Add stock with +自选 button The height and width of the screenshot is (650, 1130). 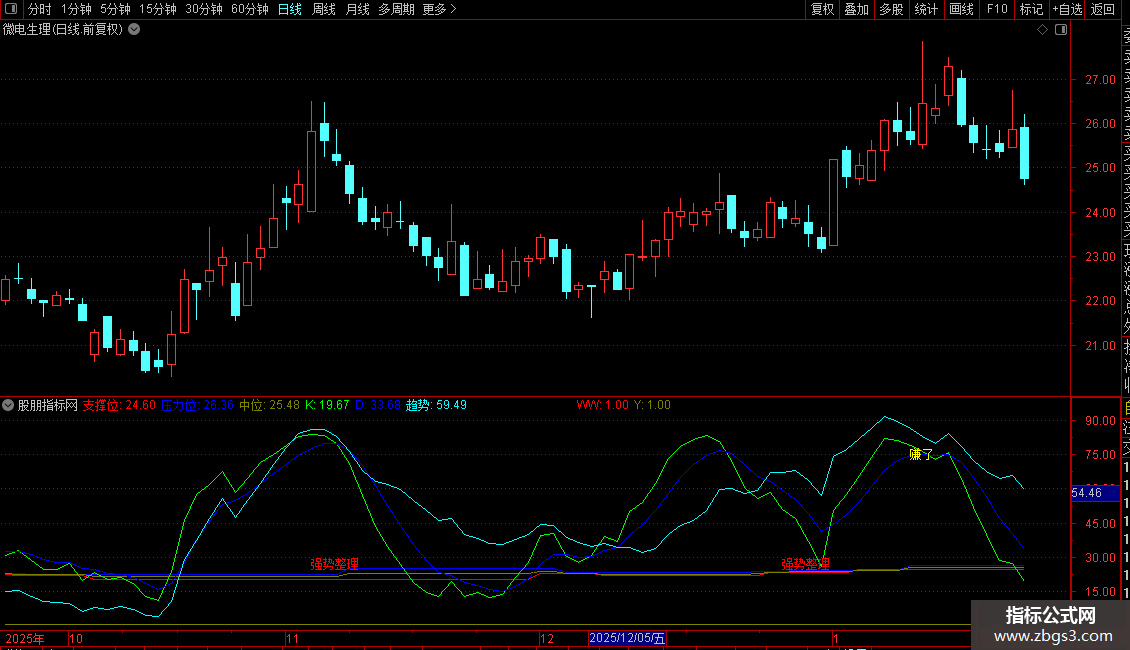click(1066, 9)
